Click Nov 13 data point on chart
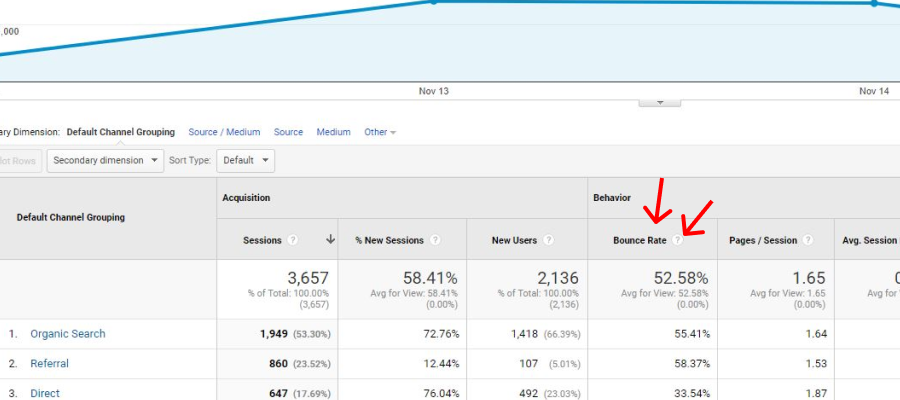 [x=434, y=2]
